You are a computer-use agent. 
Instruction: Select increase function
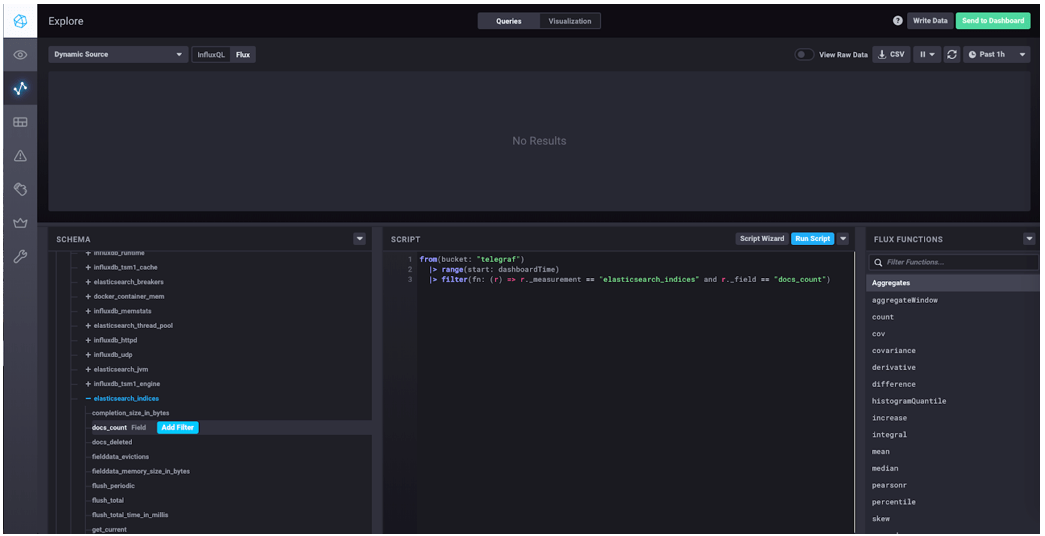click(x=889, y=418)
